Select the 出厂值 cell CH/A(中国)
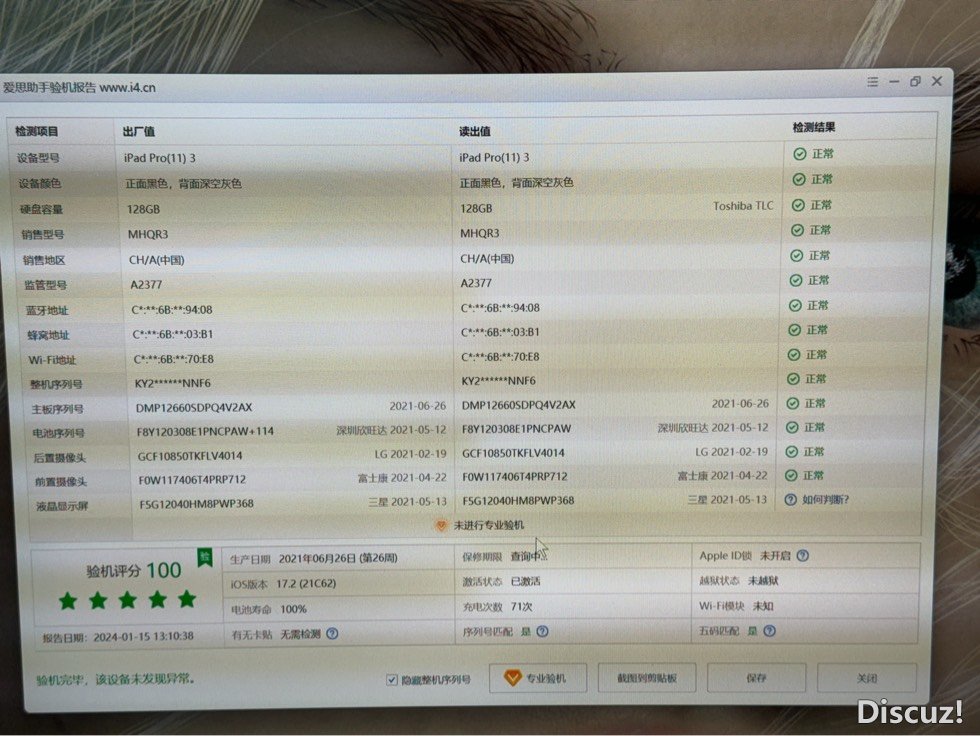This screenshot has width=980, height=736. click(x=157, y=260)
